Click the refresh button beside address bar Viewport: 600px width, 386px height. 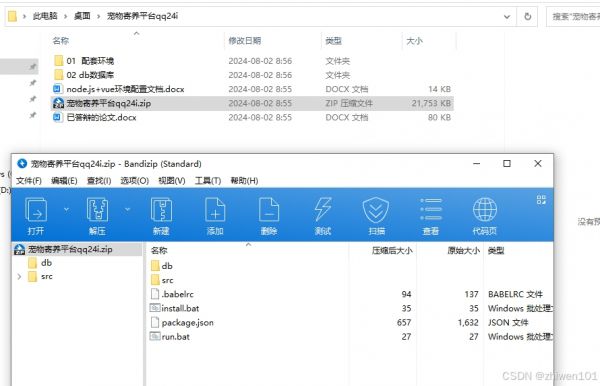click(527, 17)
